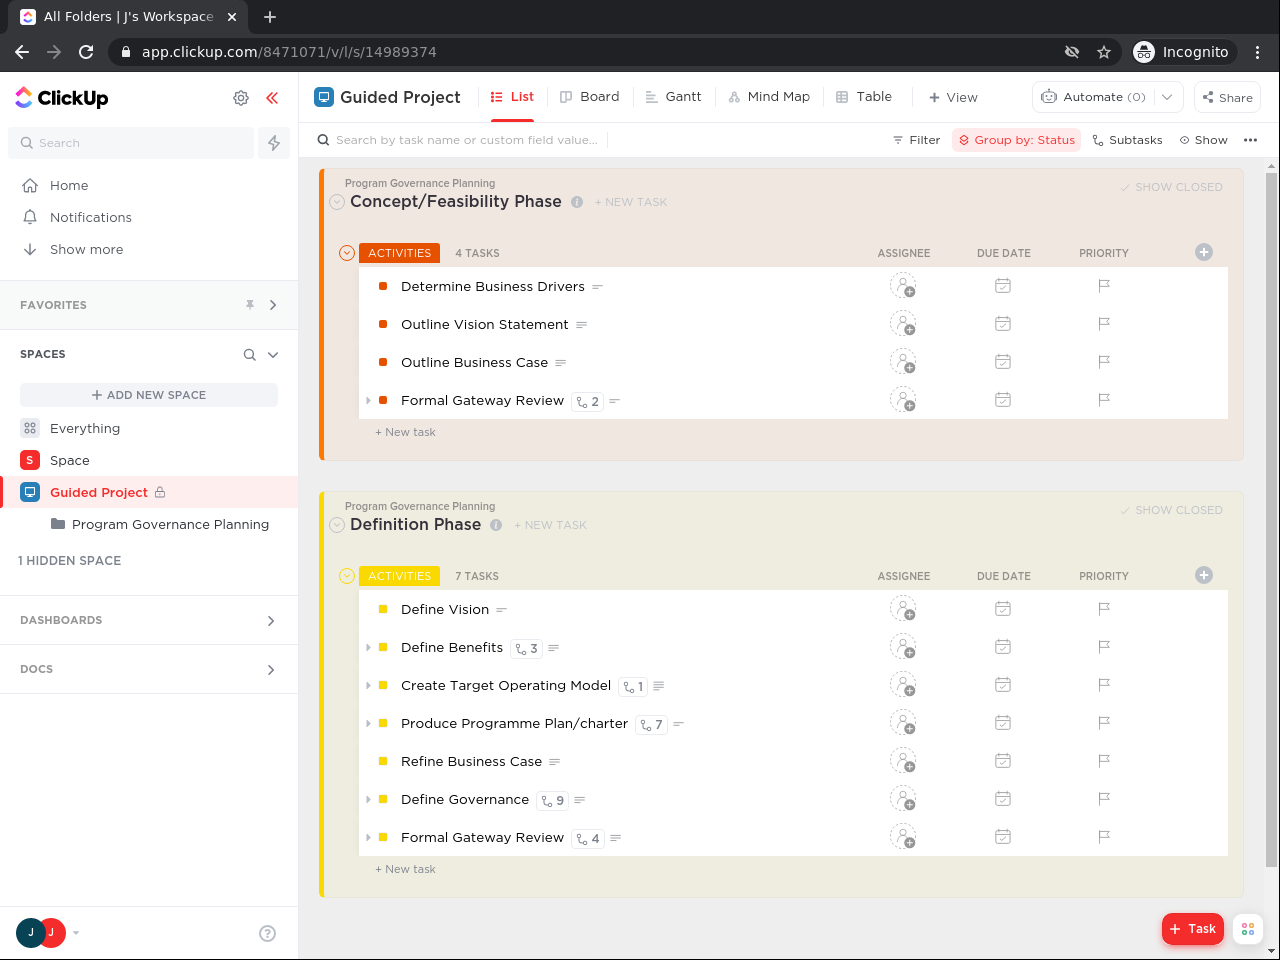Screen dimensions: 1280x960
Task: Collapse the sidebar with double-chevron icon
Action: [x=272, y=98]
